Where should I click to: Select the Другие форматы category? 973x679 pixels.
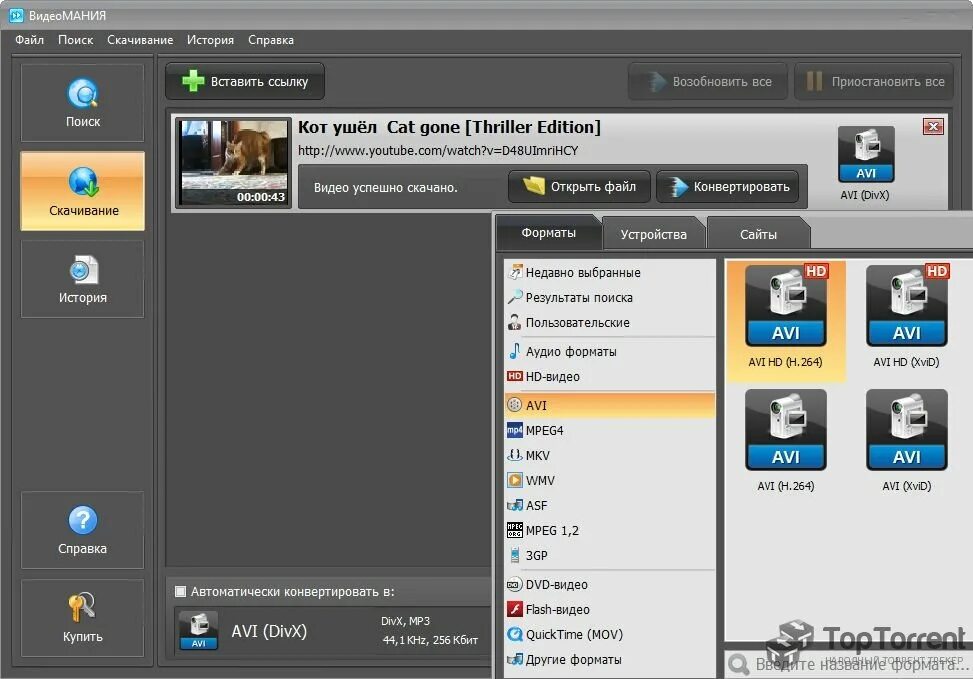(610, 659)
